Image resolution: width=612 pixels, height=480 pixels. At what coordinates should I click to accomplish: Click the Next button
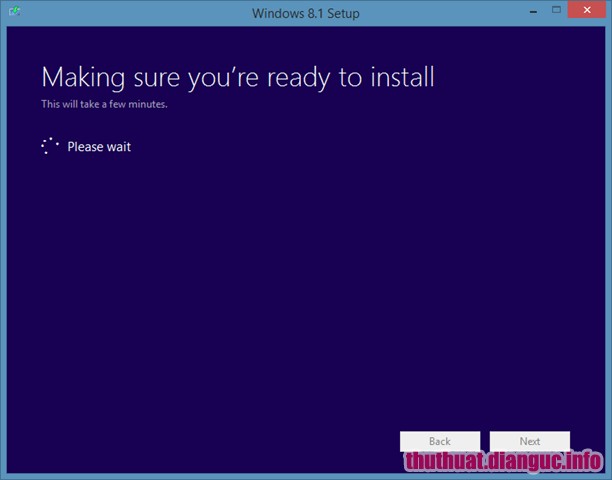pyautogui.click(x=530, y=441)
